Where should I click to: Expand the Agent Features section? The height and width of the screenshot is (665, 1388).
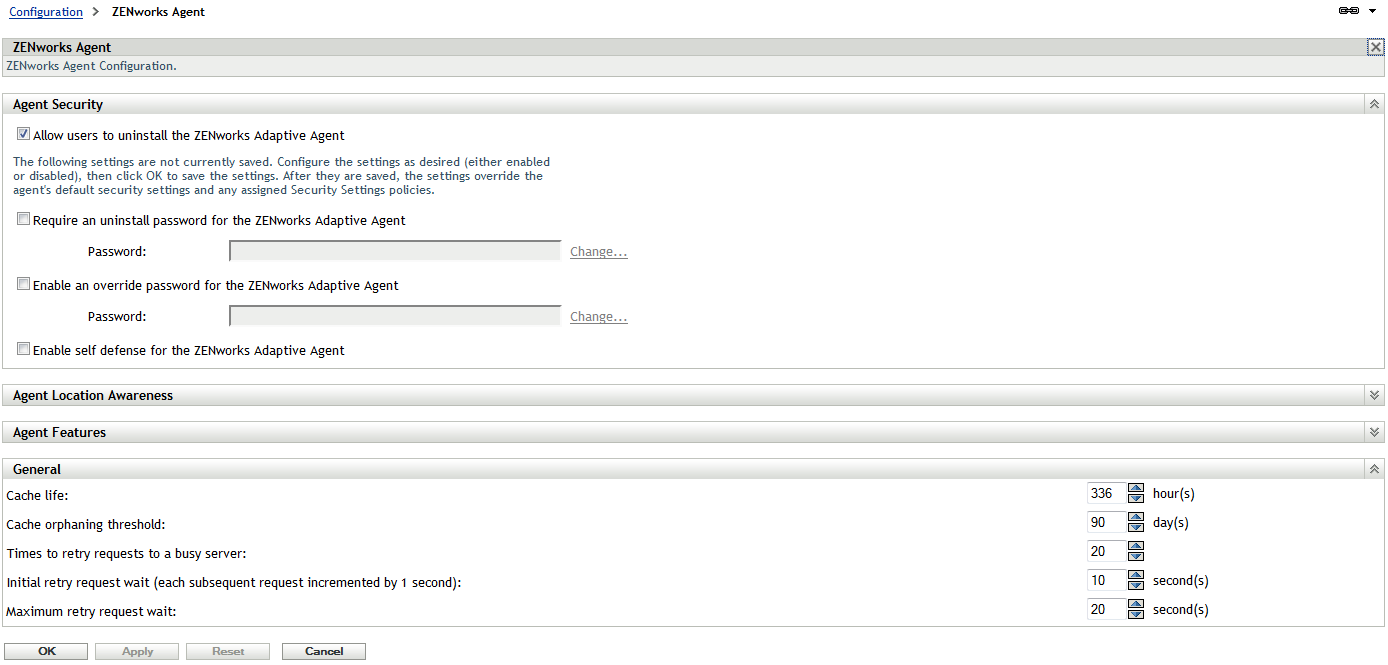tap(1375, 432)
